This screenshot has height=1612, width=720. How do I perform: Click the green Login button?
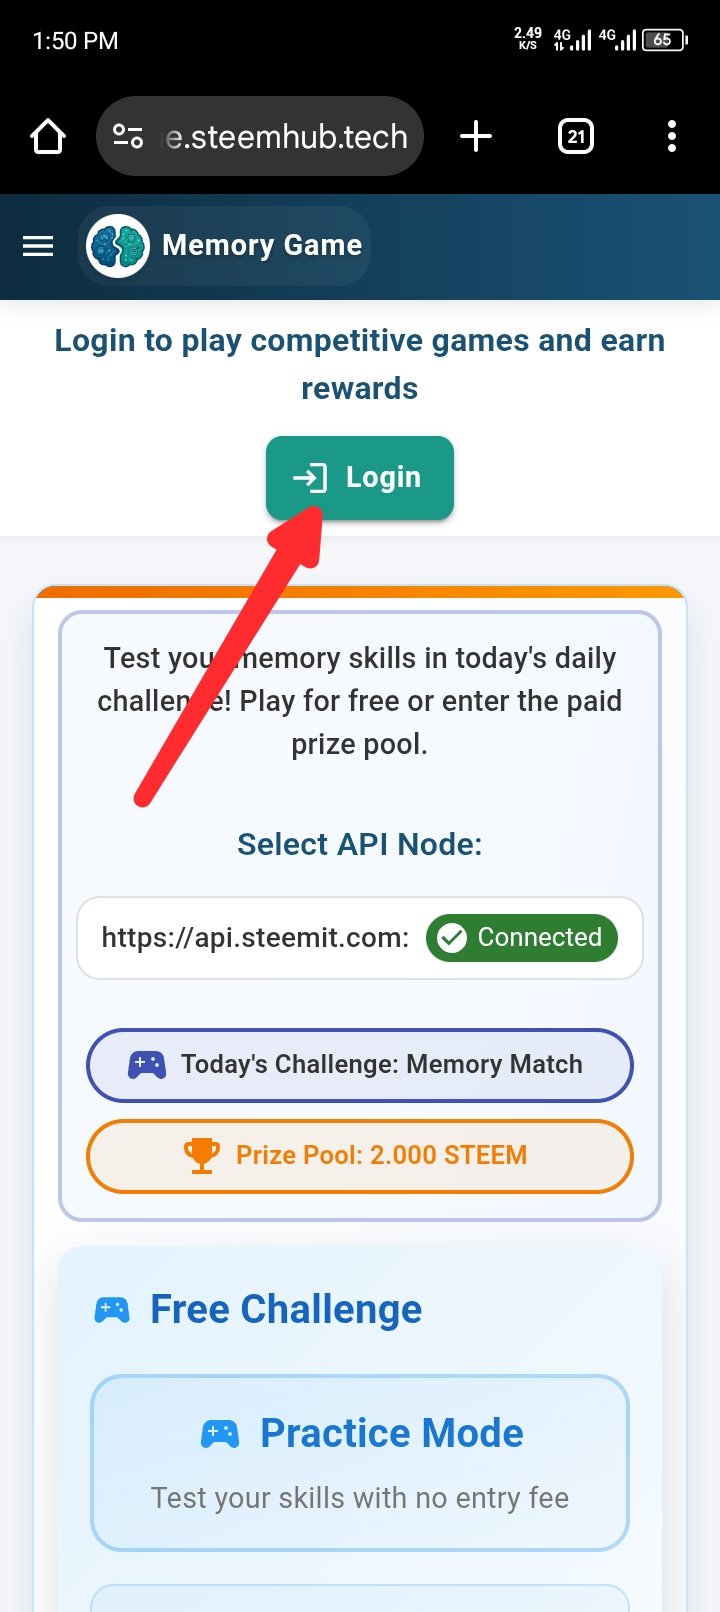pyautogui.click(x=360, y=478)
